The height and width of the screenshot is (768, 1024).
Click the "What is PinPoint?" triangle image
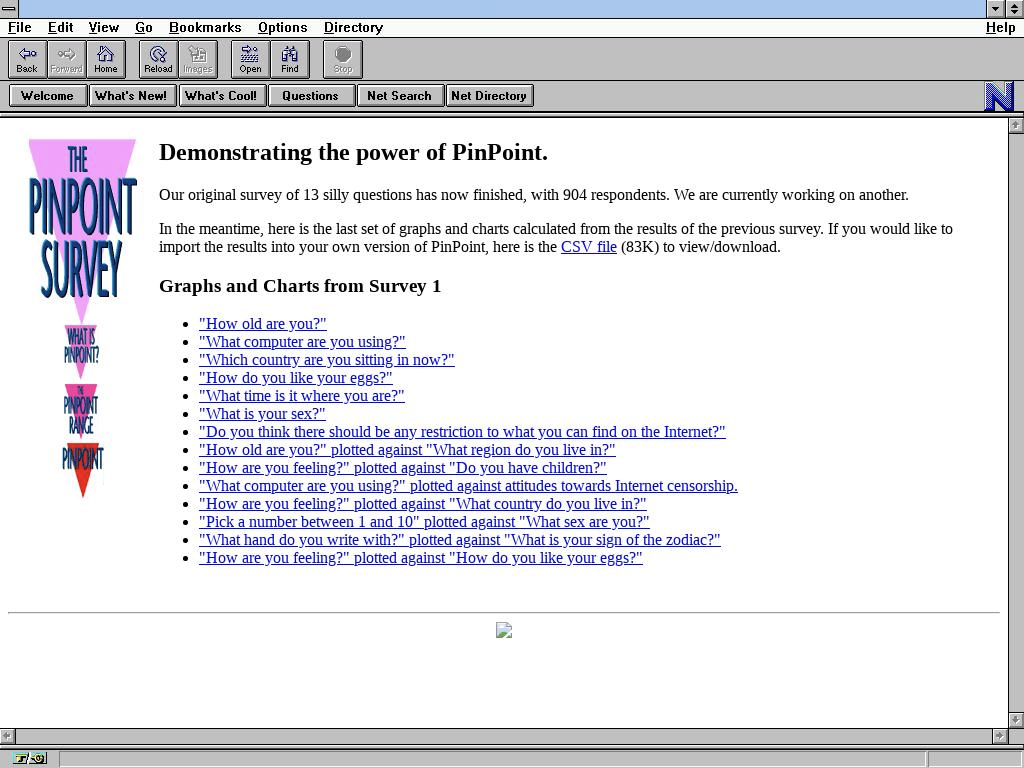click(x=81, y=348)
